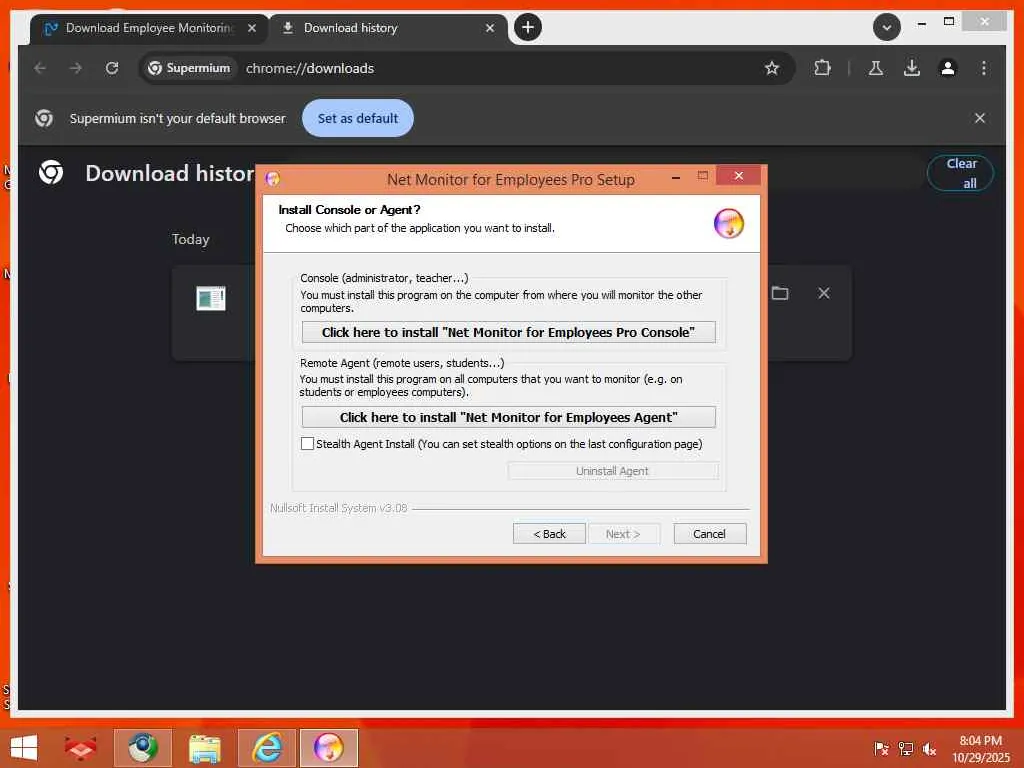Launch Internet Explorer from taskbar
This screenshot has height=768, width=1024.
tap(266, 748)
